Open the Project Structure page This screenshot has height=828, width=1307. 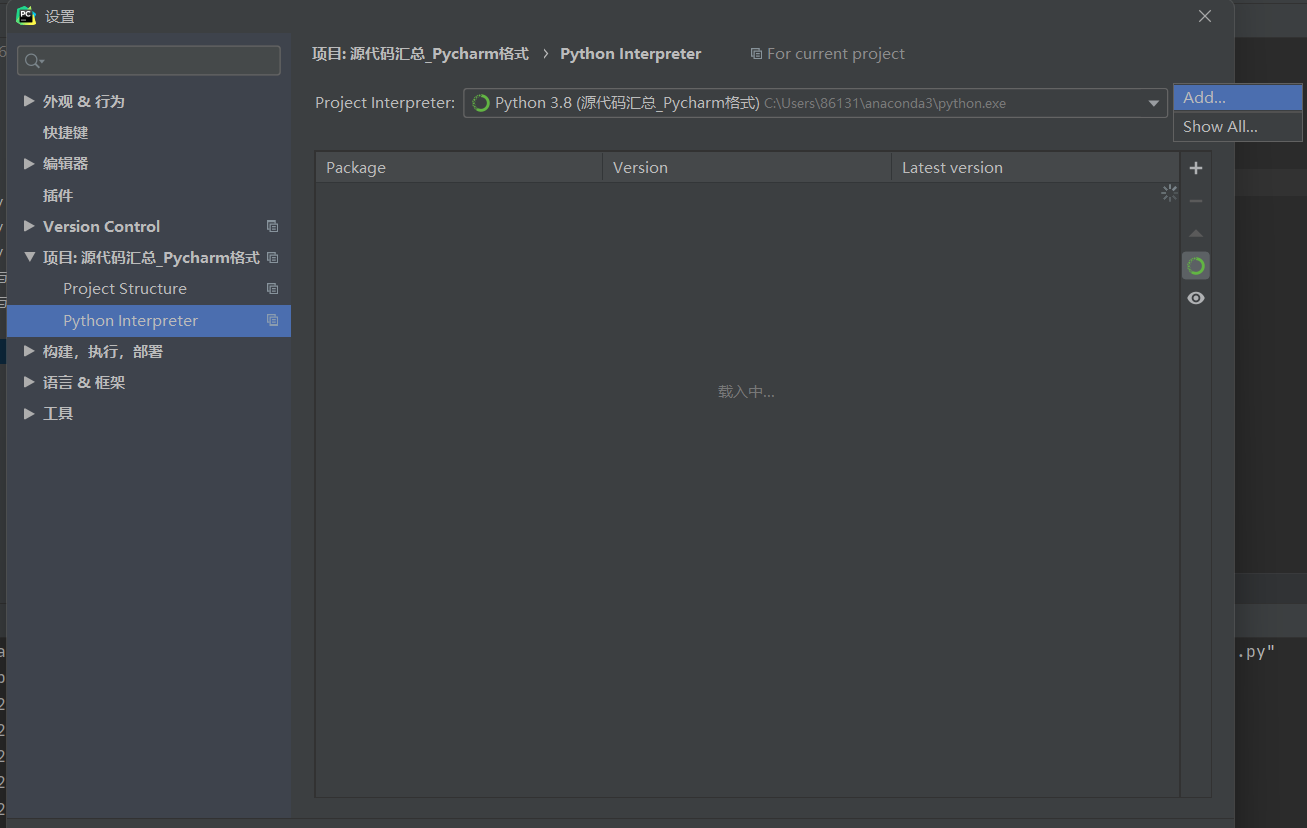tap(125, 288)
